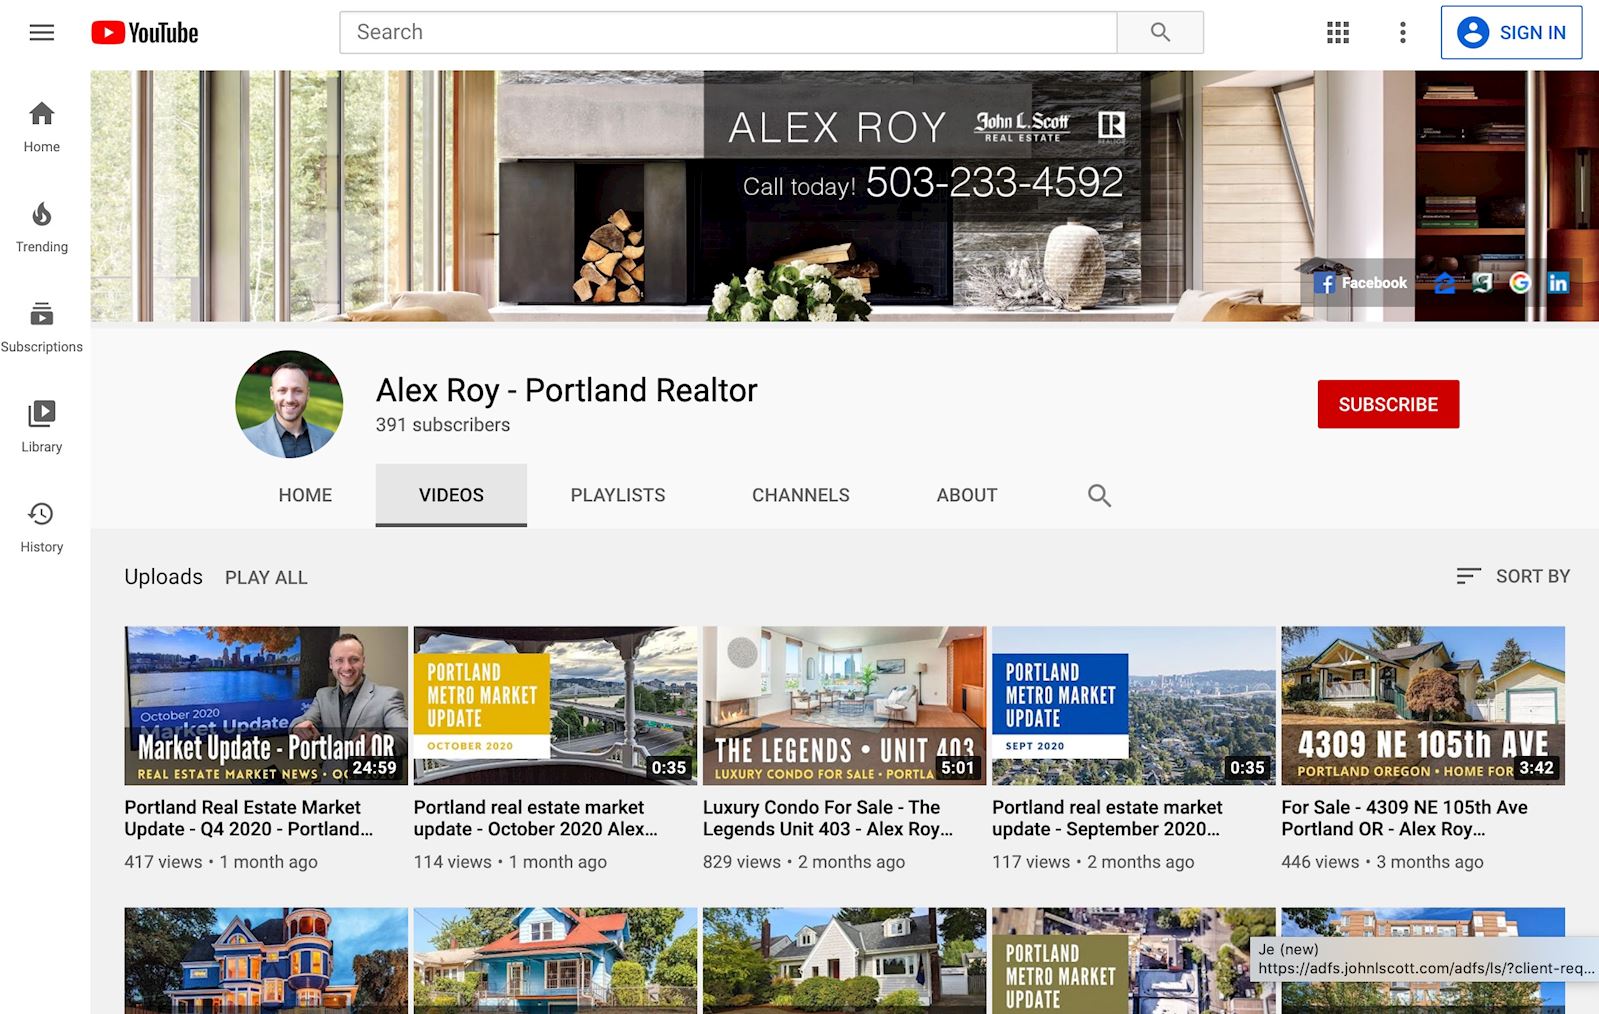Viewport: 1599px width, 1014px height.
Task: Open Library in the sidebar
Action: pyautogui.click(x=42, y=427)
